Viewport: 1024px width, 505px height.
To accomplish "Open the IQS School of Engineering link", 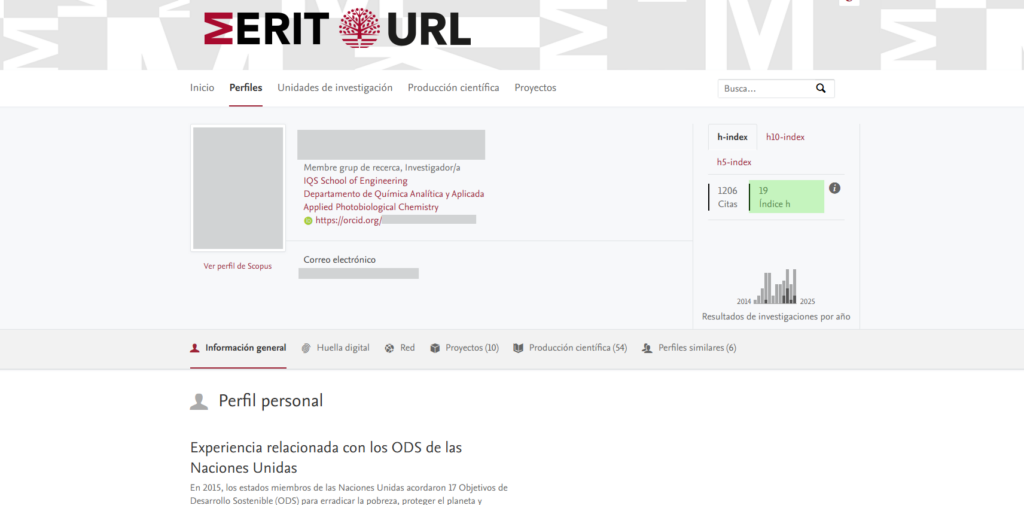I will click(x=355, y=181).
